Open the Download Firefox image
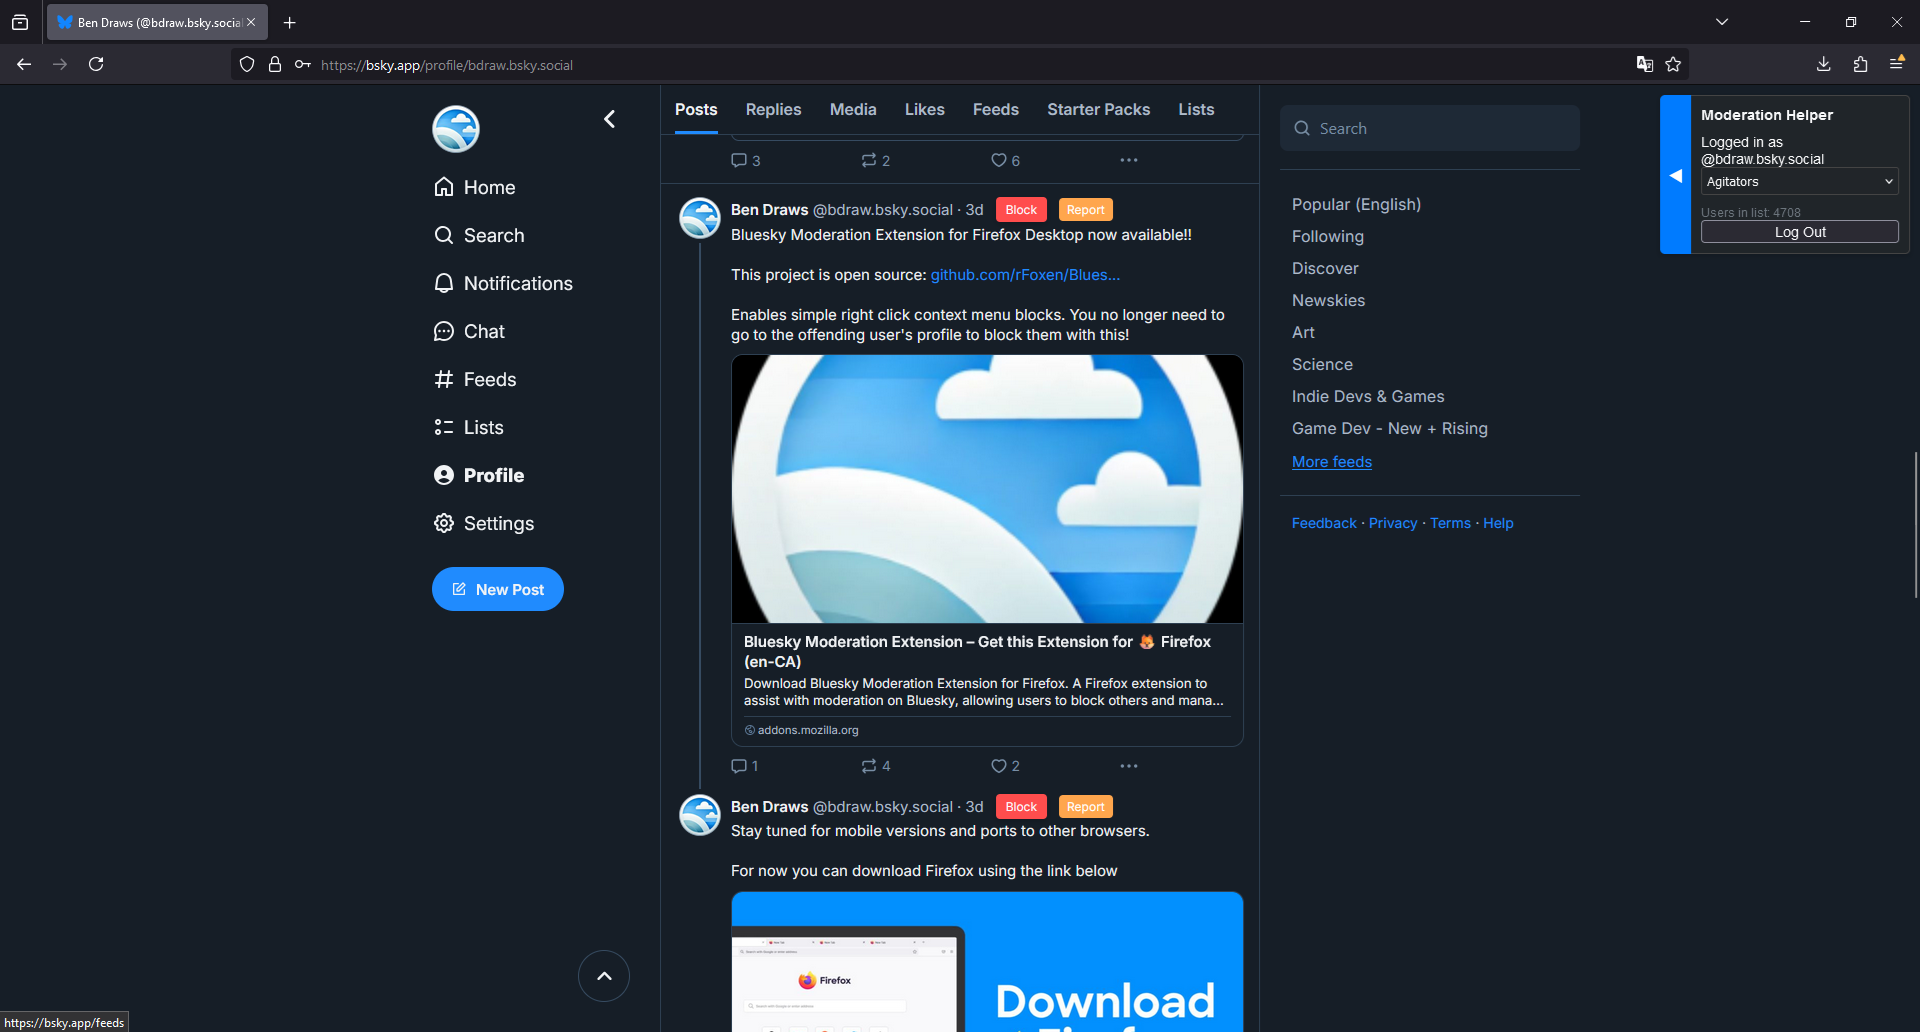The width and height of the screenshot is (1920, 1032). pos(987,962)
